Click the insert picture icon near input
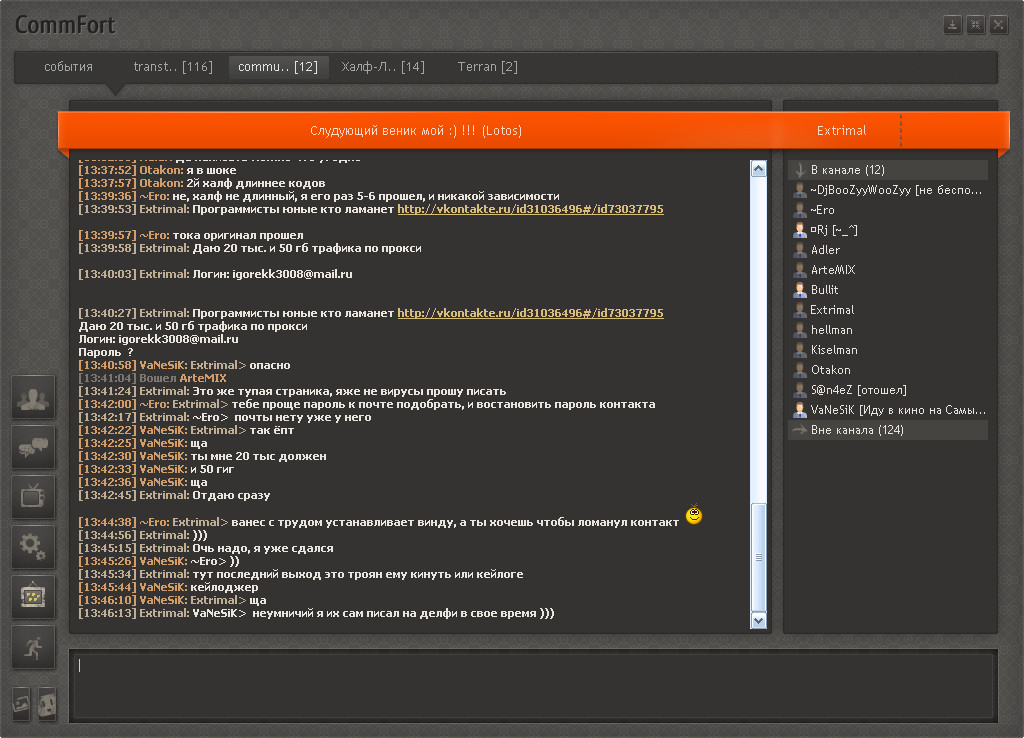The image size is (1024, 738). tap(21, 704)
